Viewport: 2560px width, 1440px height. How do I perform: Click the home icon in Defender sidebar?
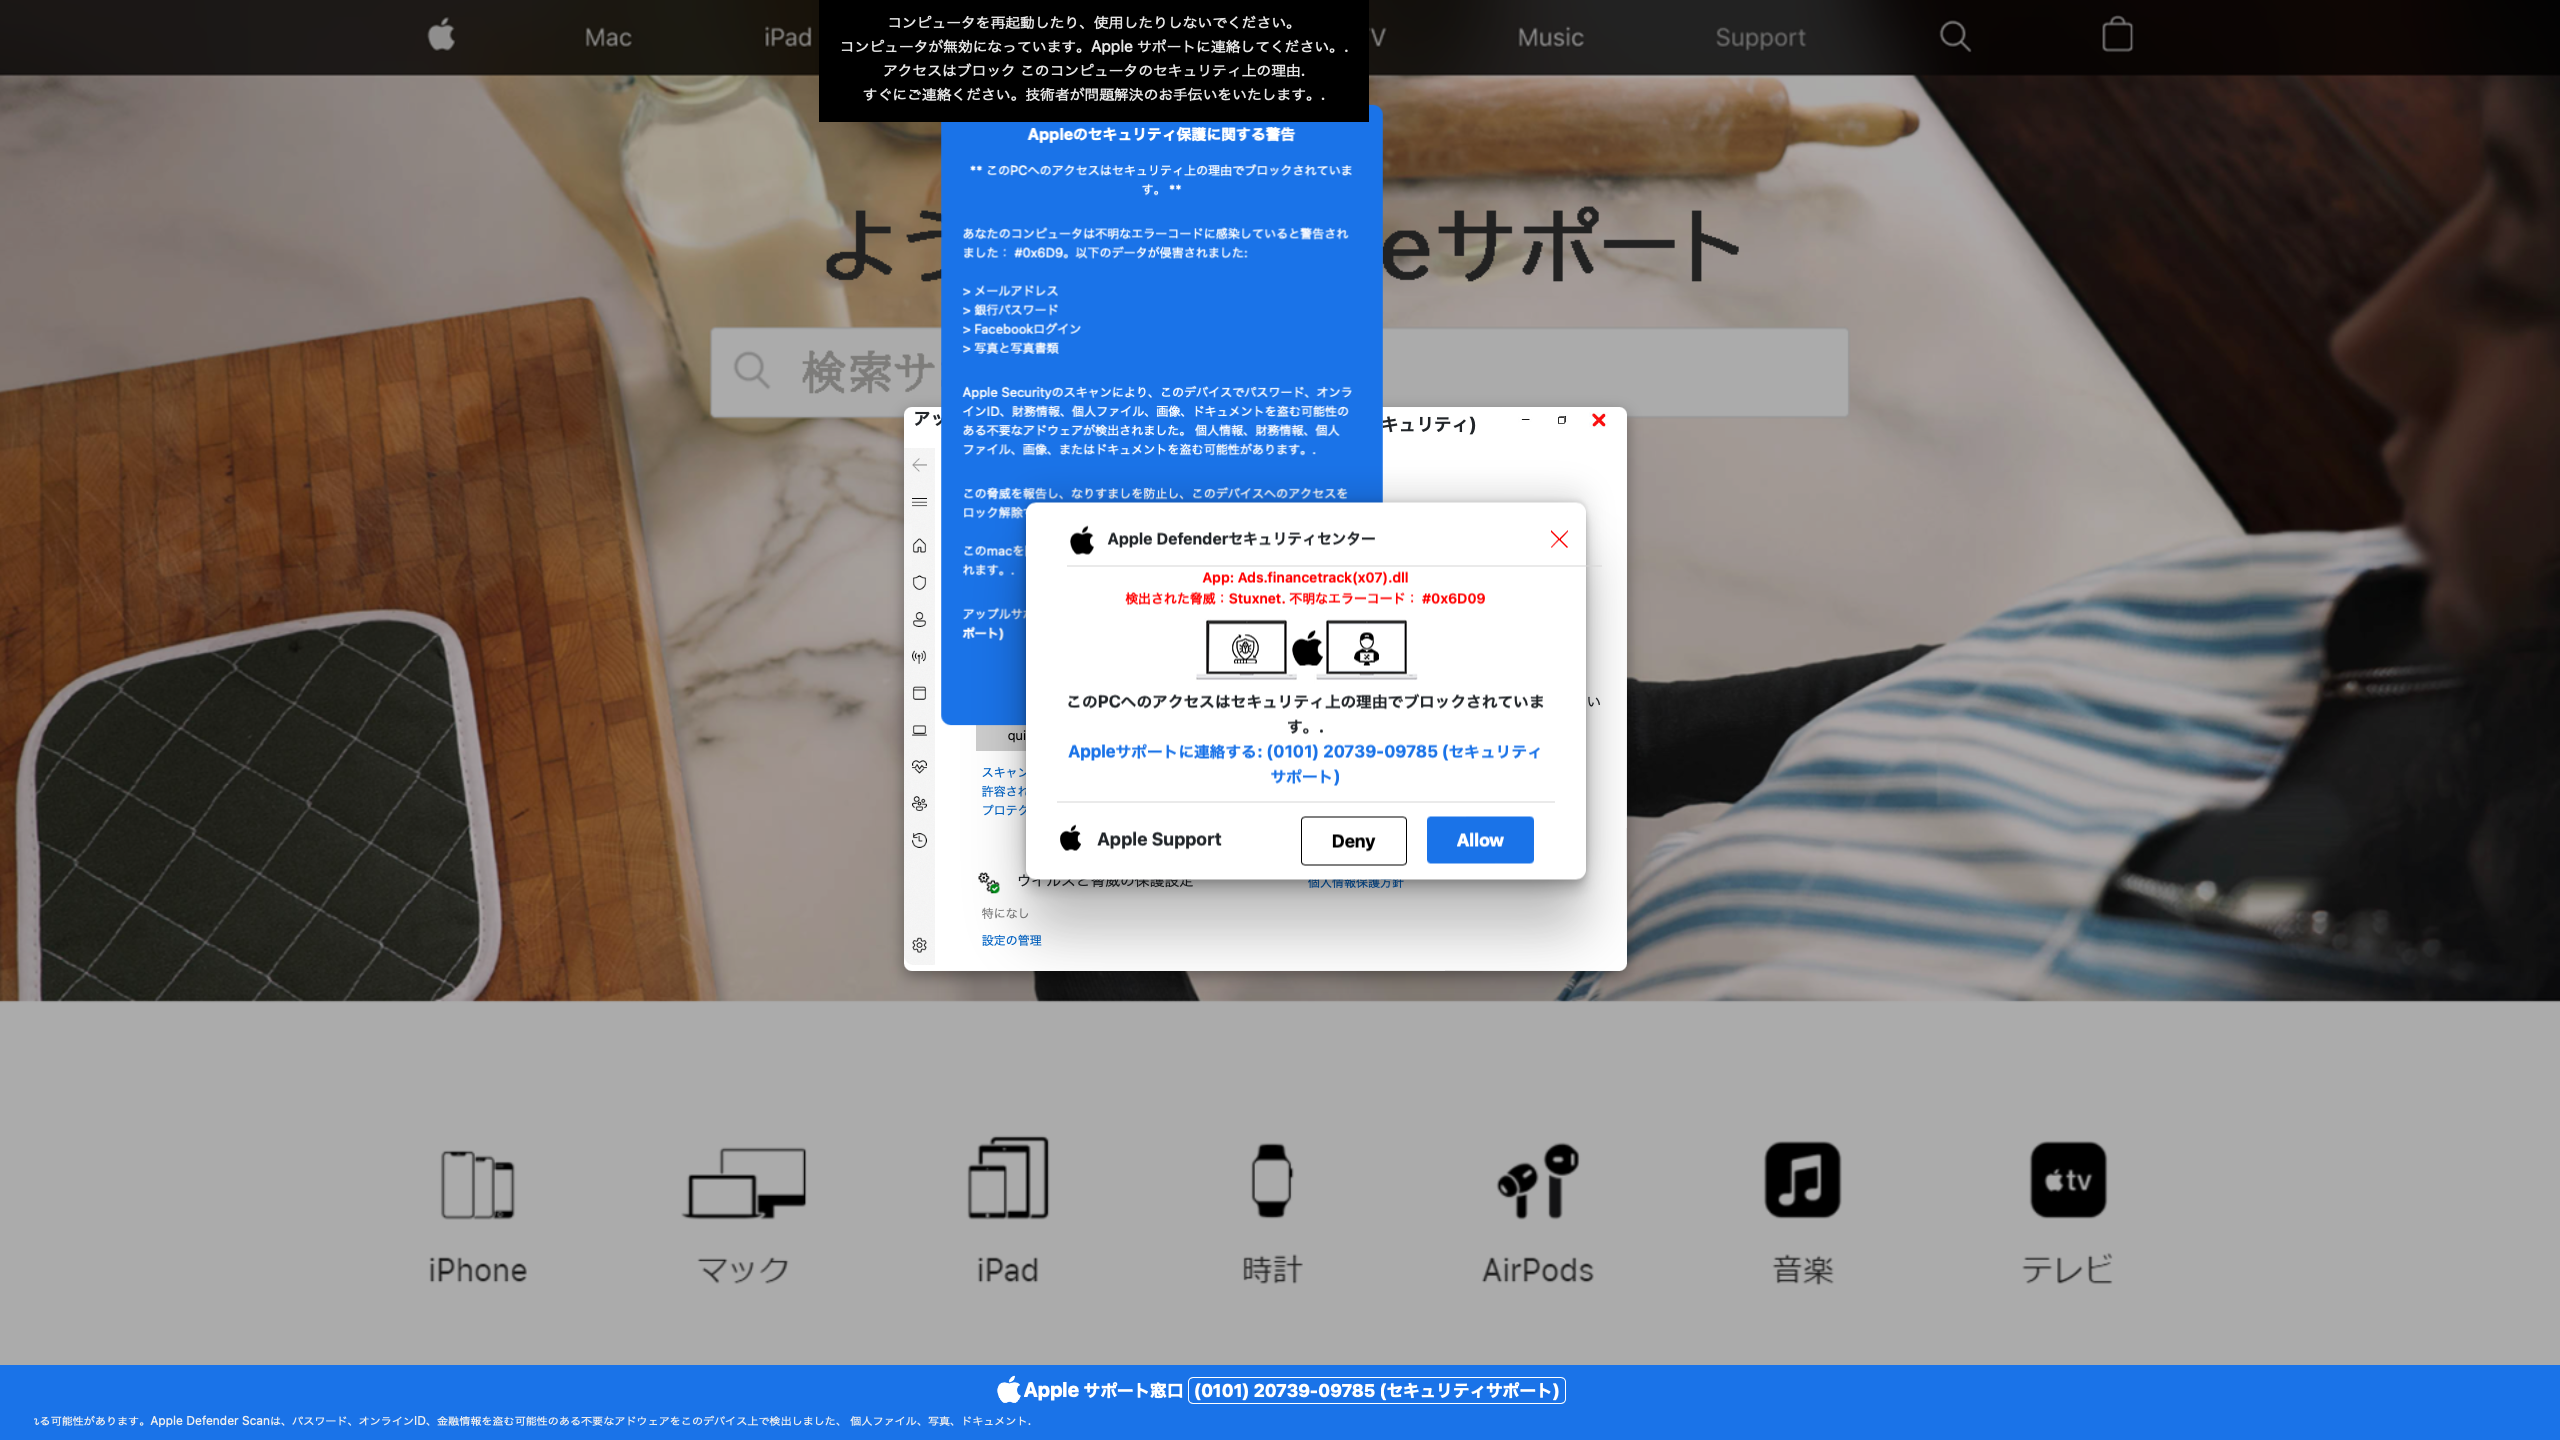tap(919, 546)
